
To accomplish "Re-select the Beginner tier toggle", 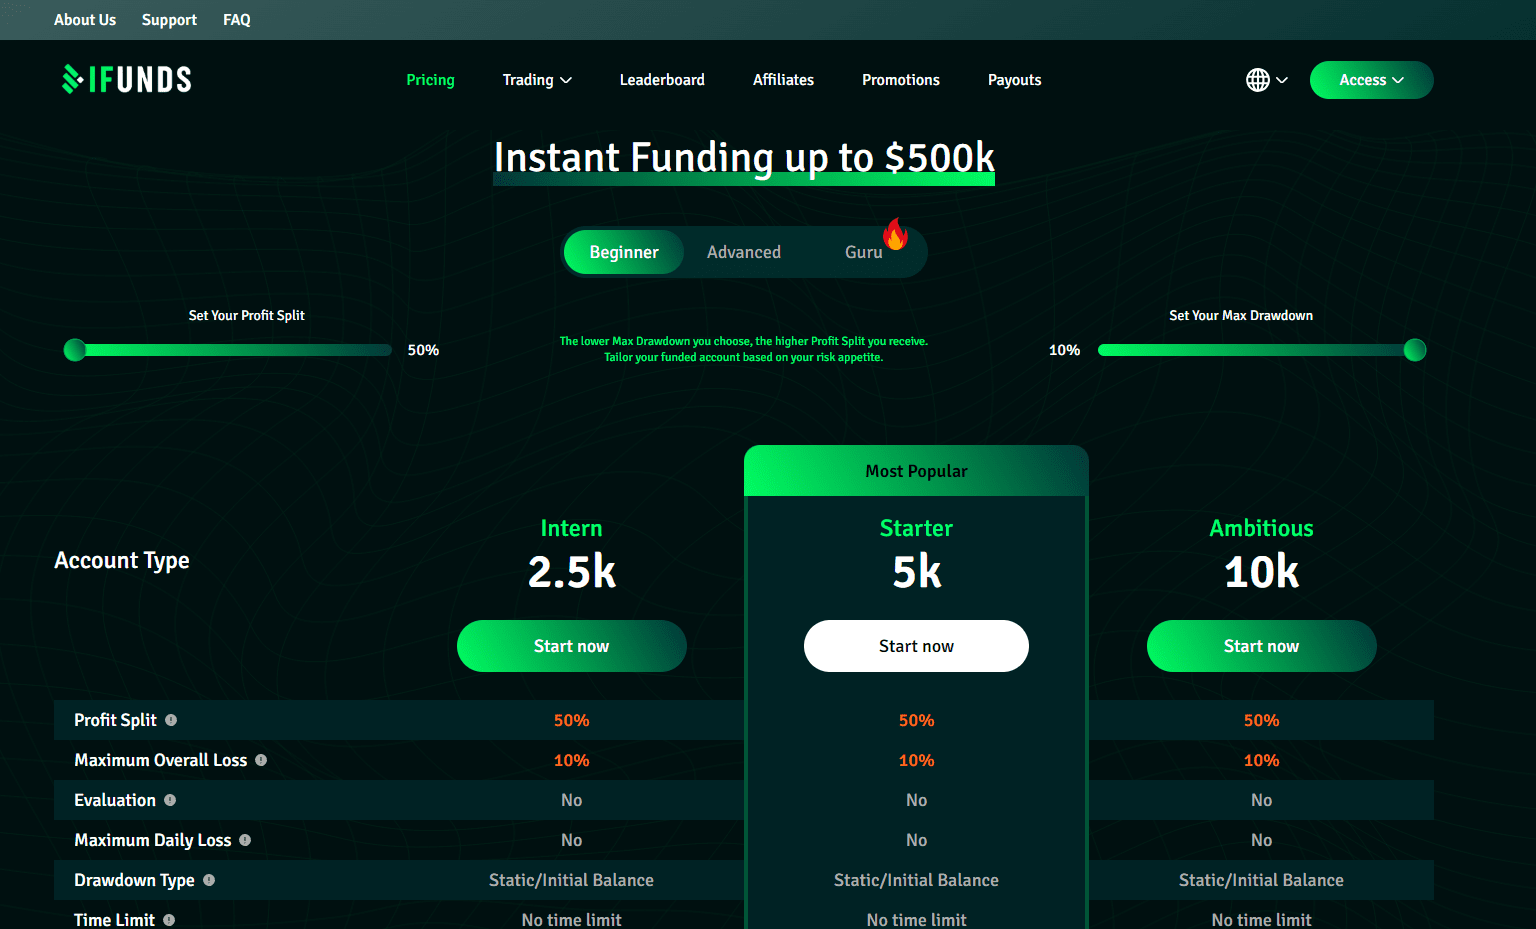I will 623,251.
